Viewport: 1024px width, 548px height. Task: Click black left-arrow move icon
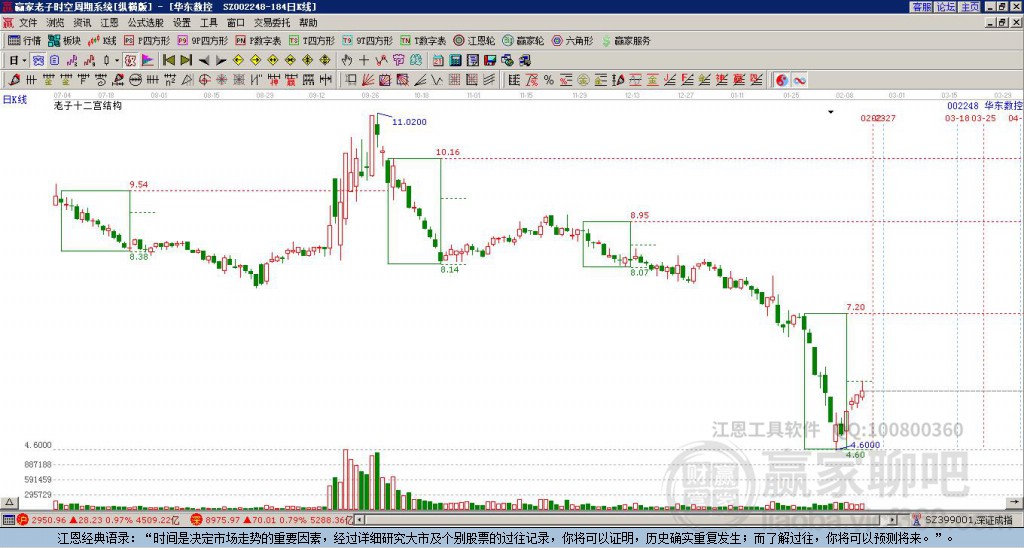click(203, 60)
